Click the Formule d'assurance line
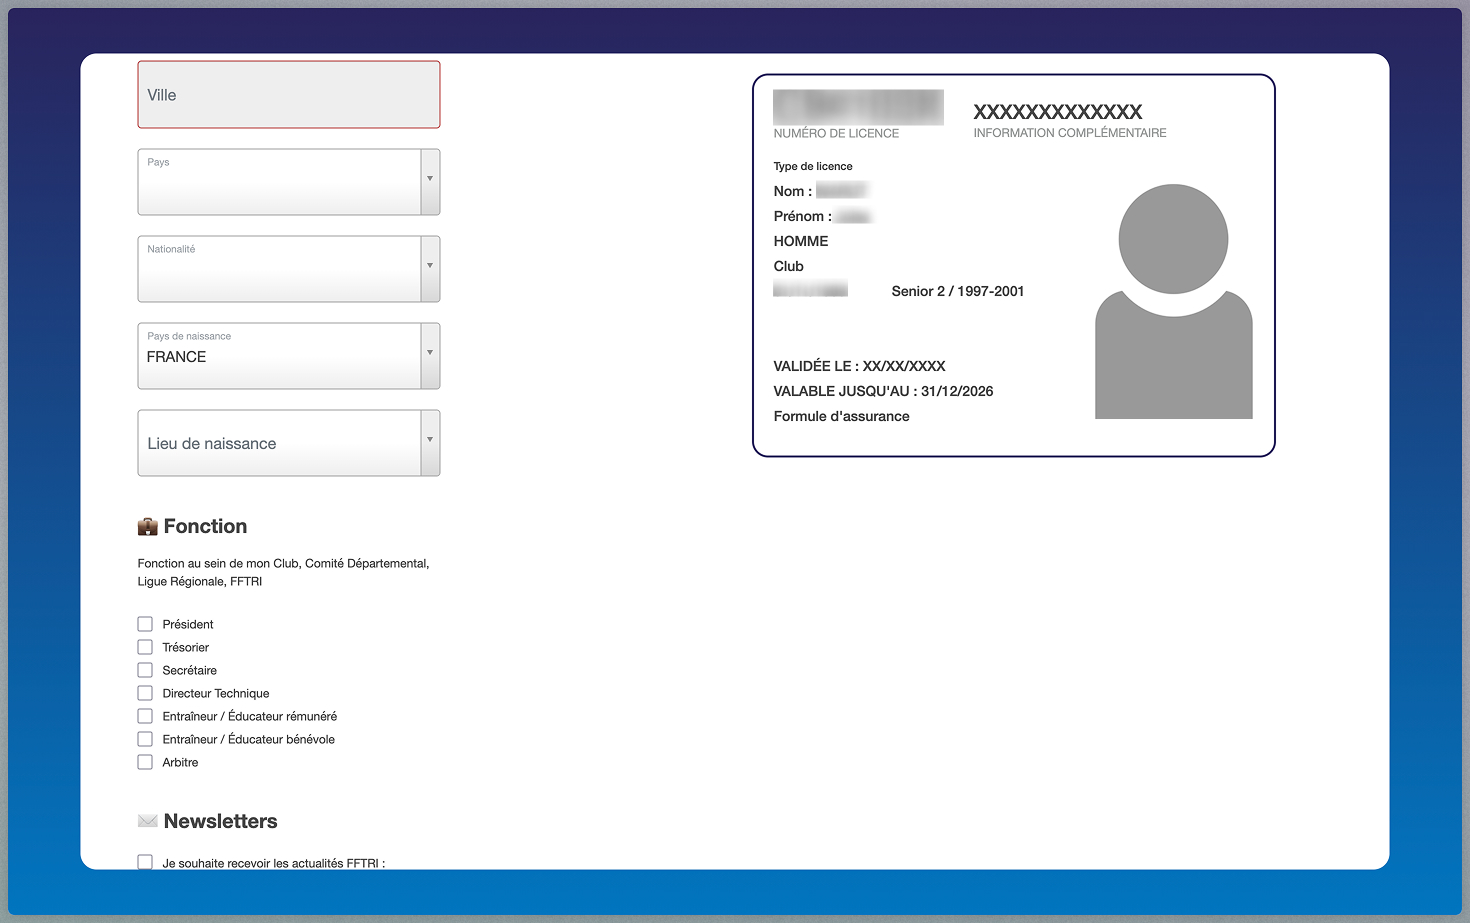The image size is (1470, 923). (841, 416)
